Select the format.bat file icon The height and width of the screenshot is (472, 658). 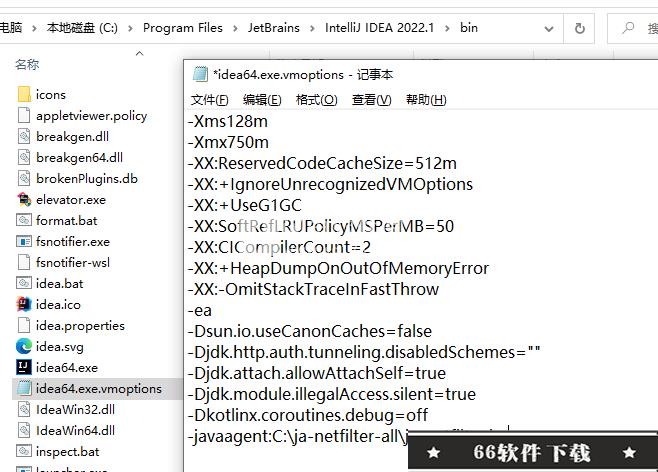[24, 220]
